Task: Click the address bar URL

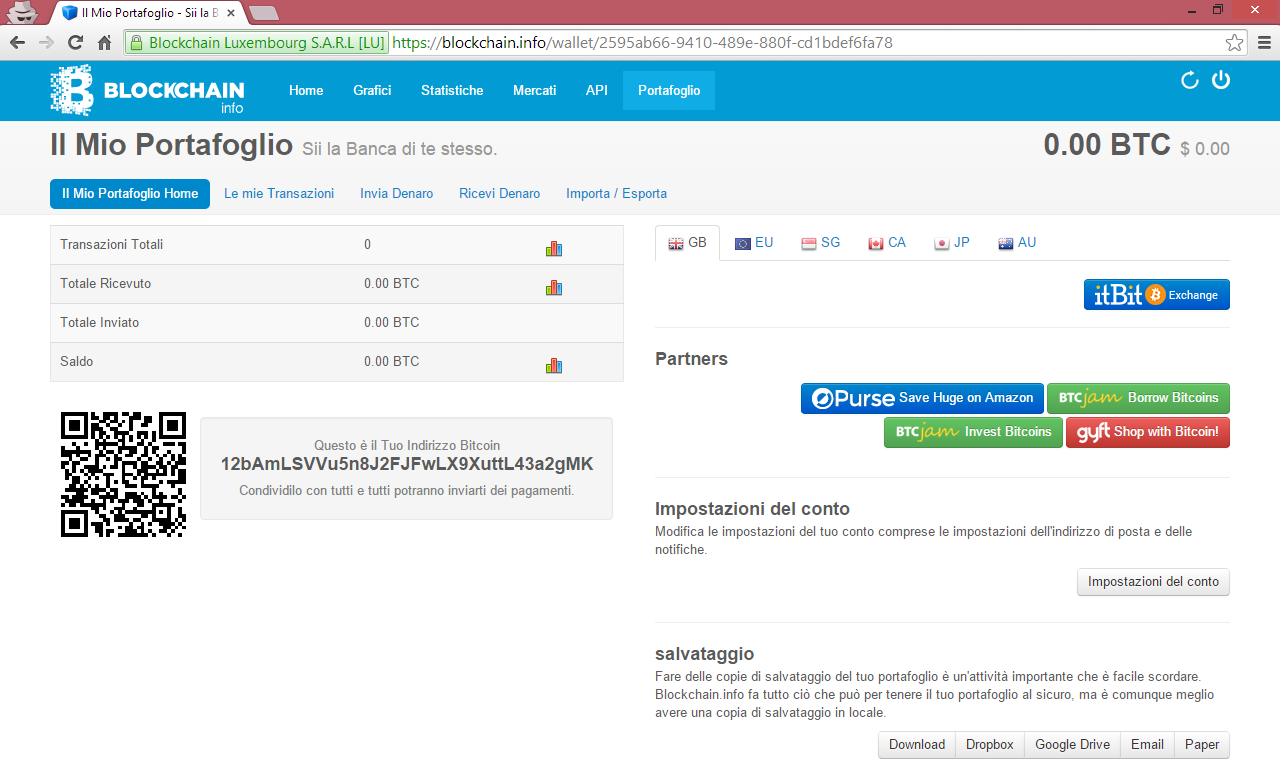Action: tap(642, 43)
